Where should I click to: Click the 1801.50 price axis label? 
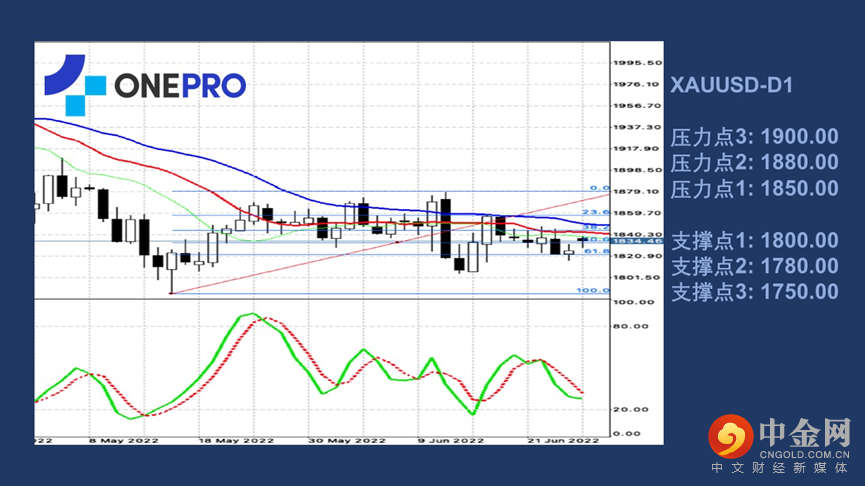(x=637, y=277)
